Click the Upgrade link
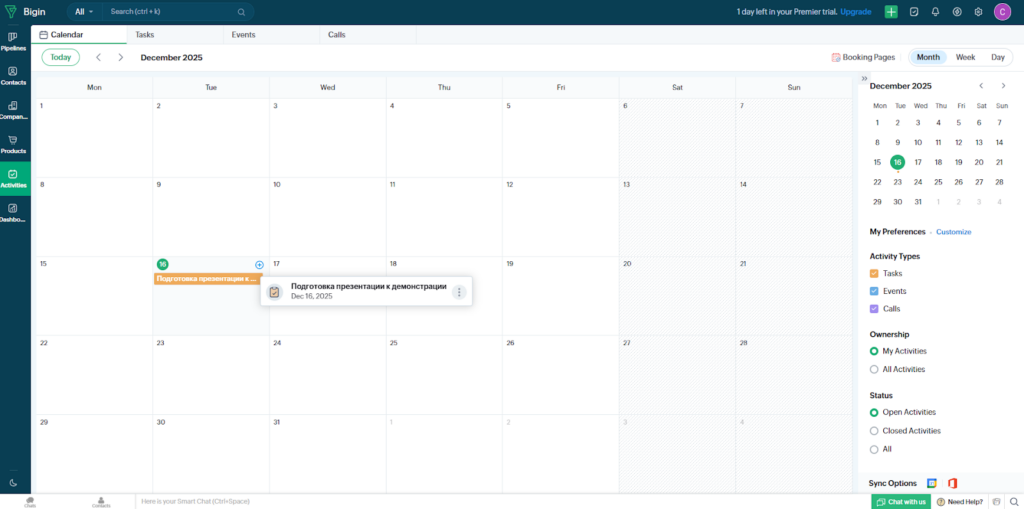Screen dimensions: 1024x509 pos(856,12)
